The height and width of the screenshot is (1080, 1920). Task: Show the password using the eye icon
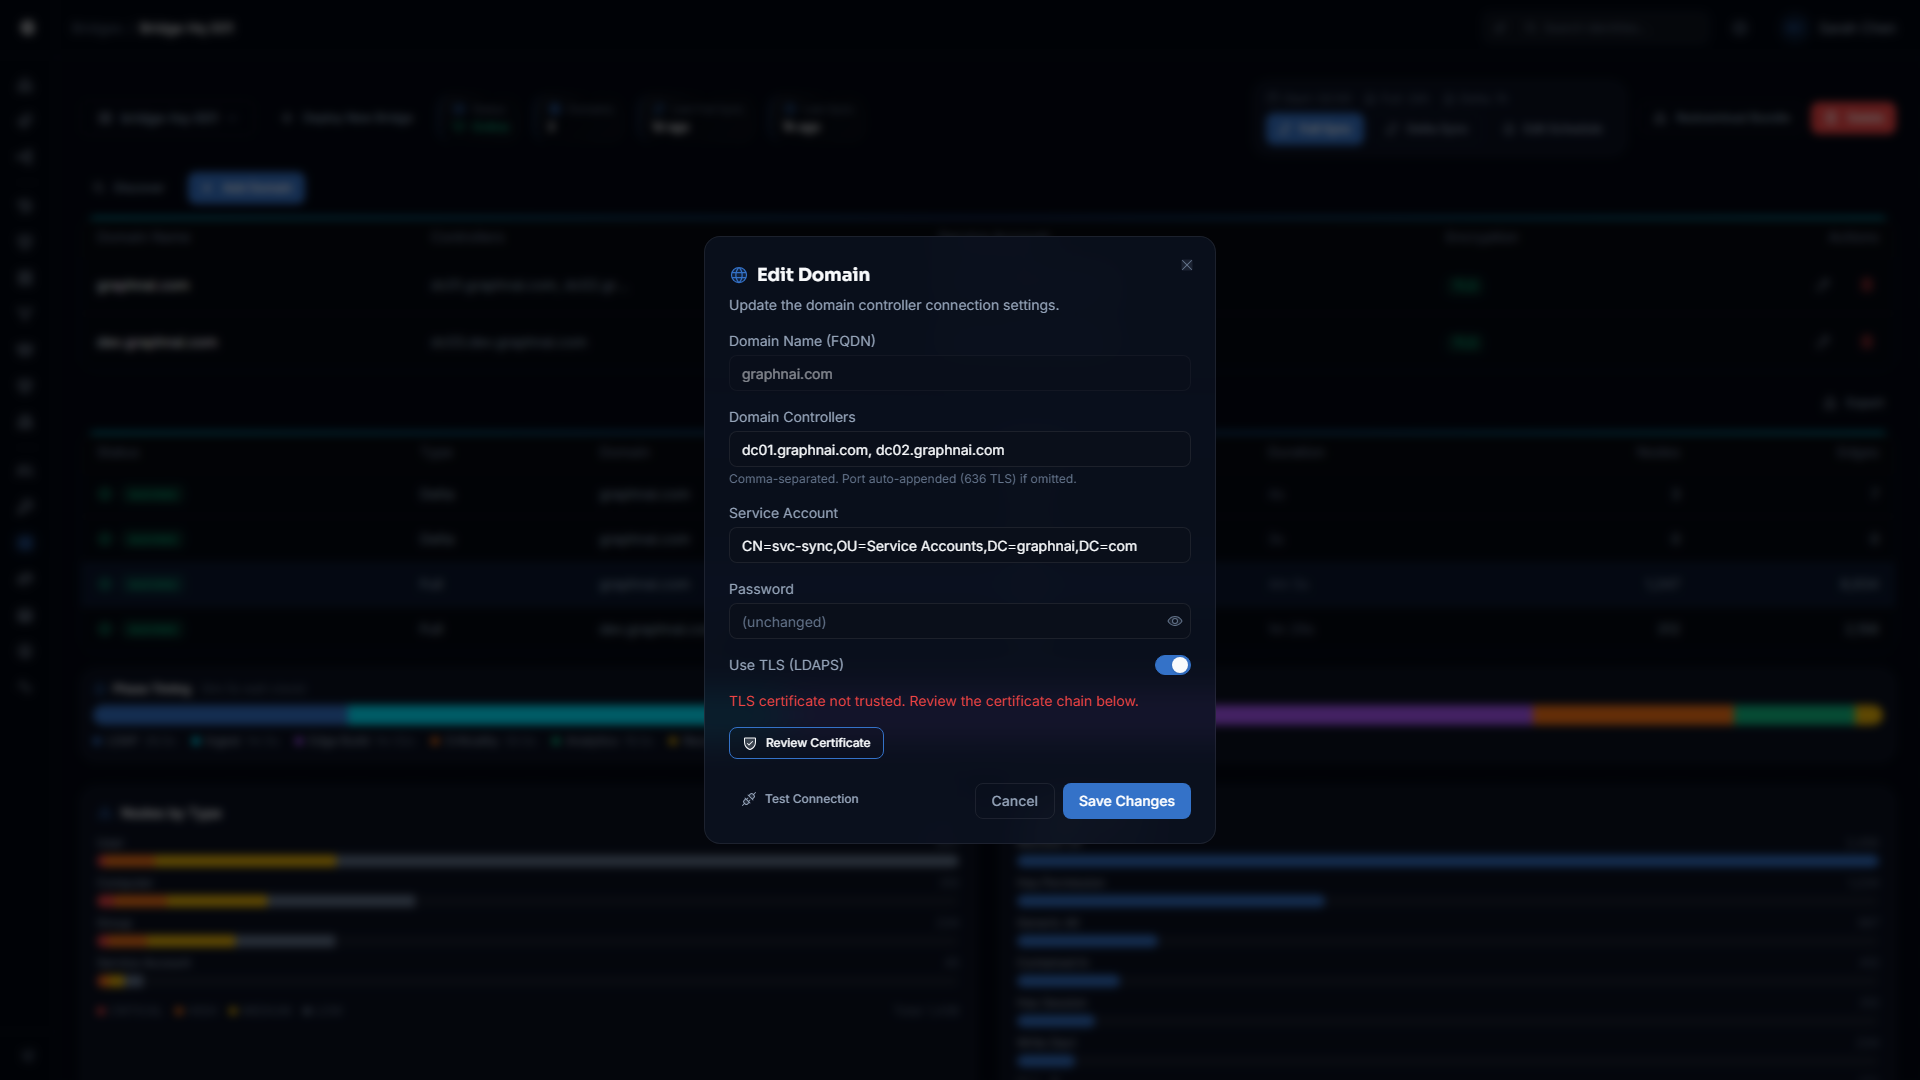[1174, 621]
